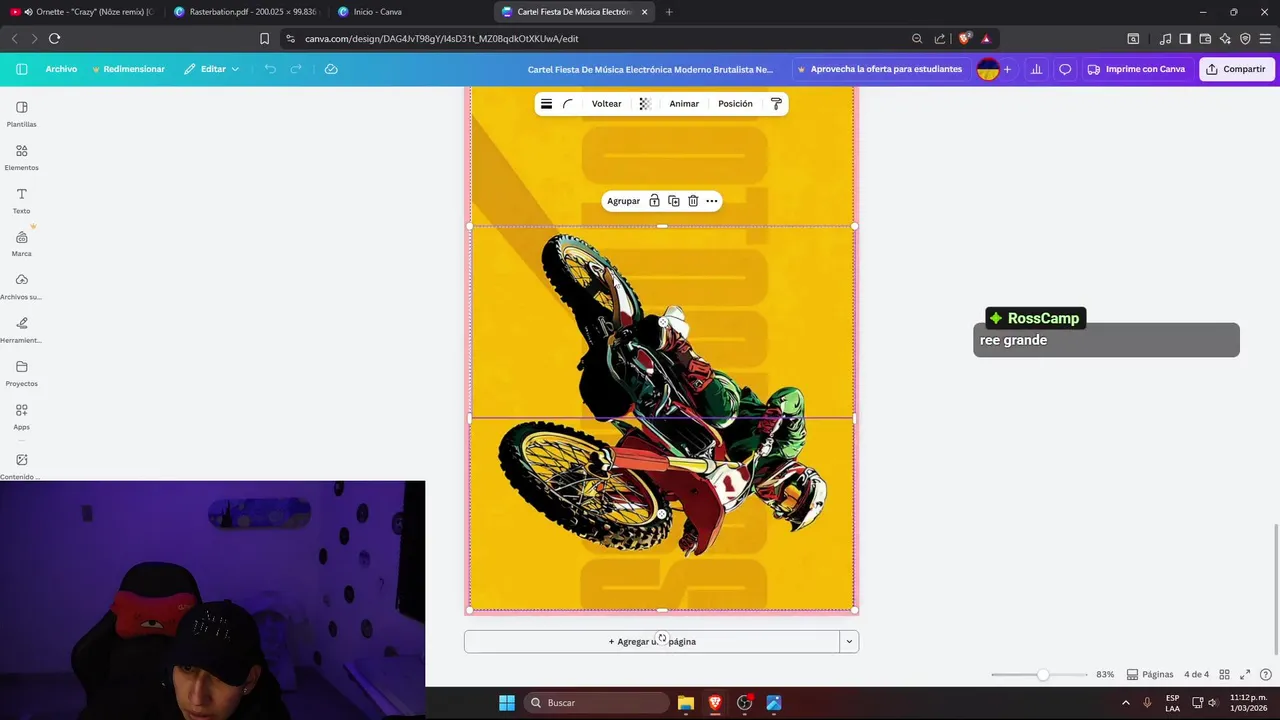Redo the last action
Viewport: 1280px width, 720px height.
pos(296,69)
